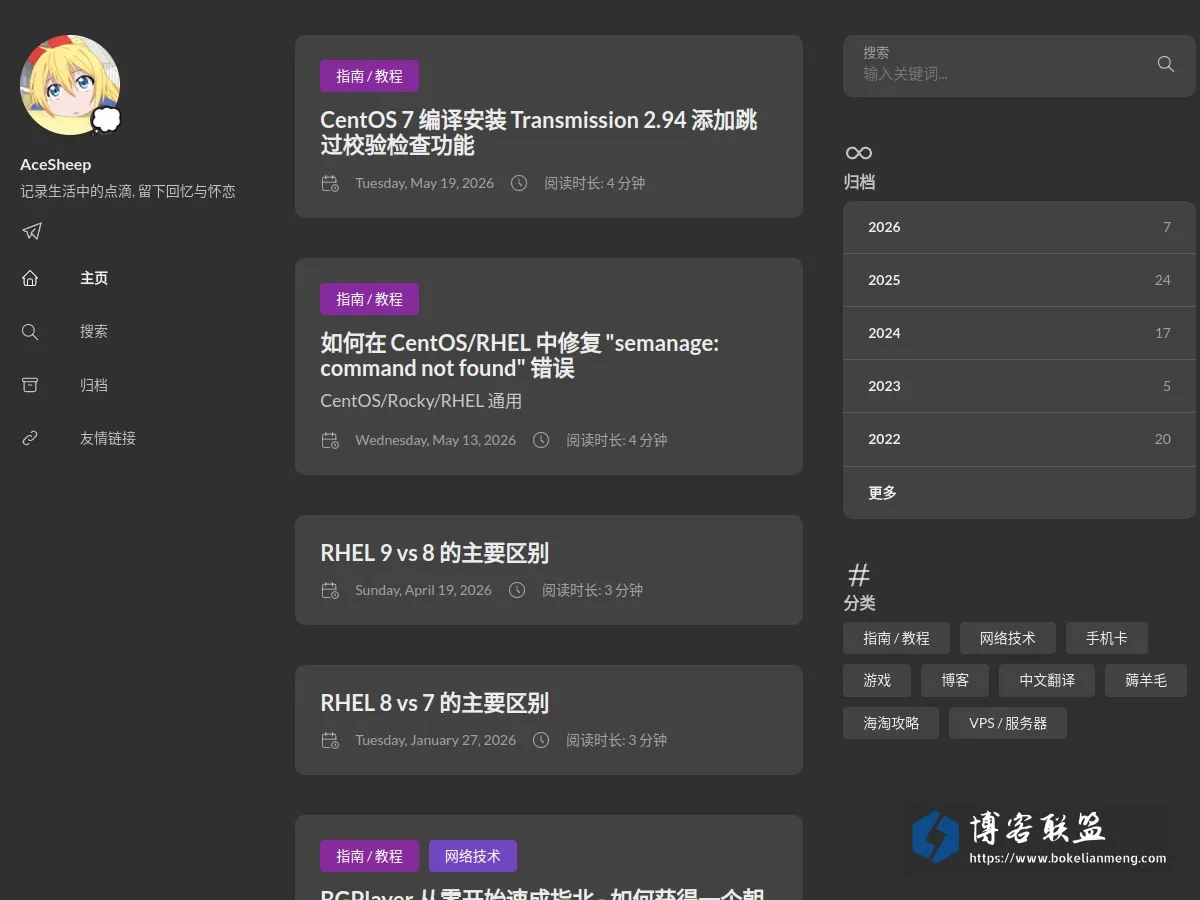Select the 手机卡 category
Viewport: 1200px width, 900px height.
(x=1106, y=638)
